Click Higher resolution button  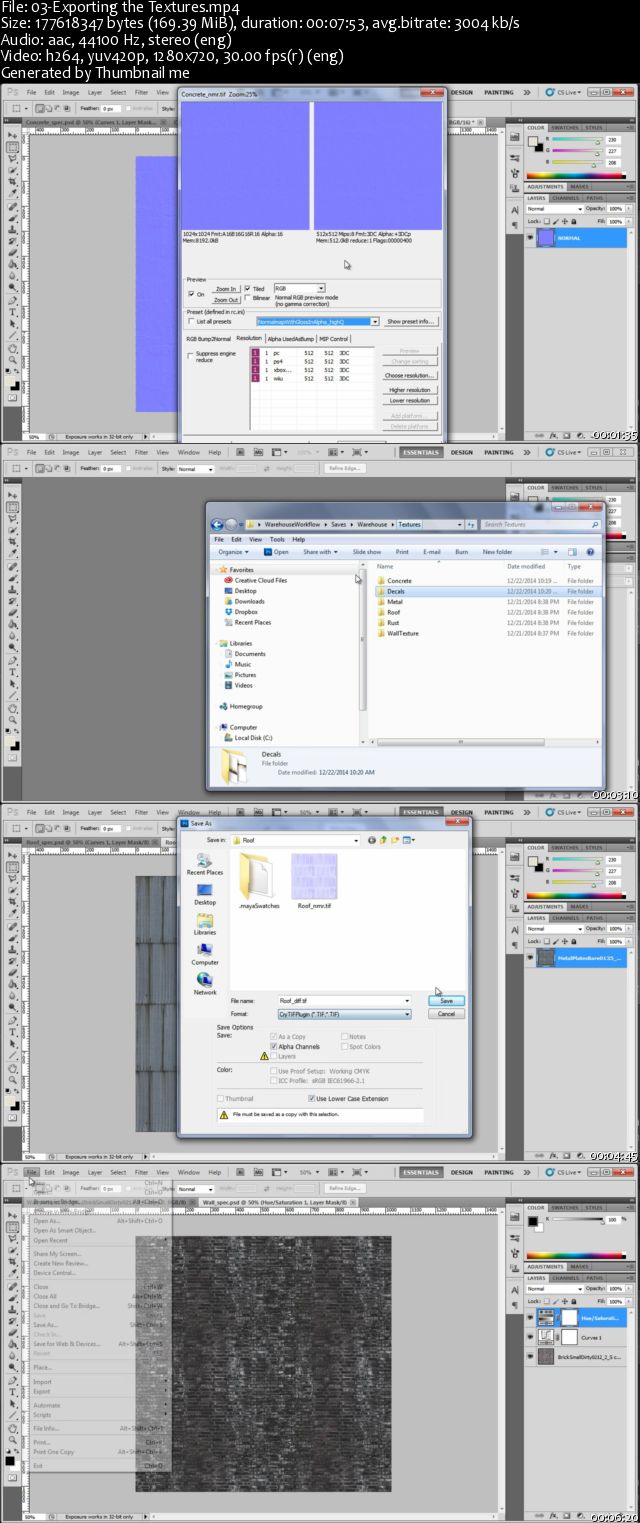[x=410, y=390]
